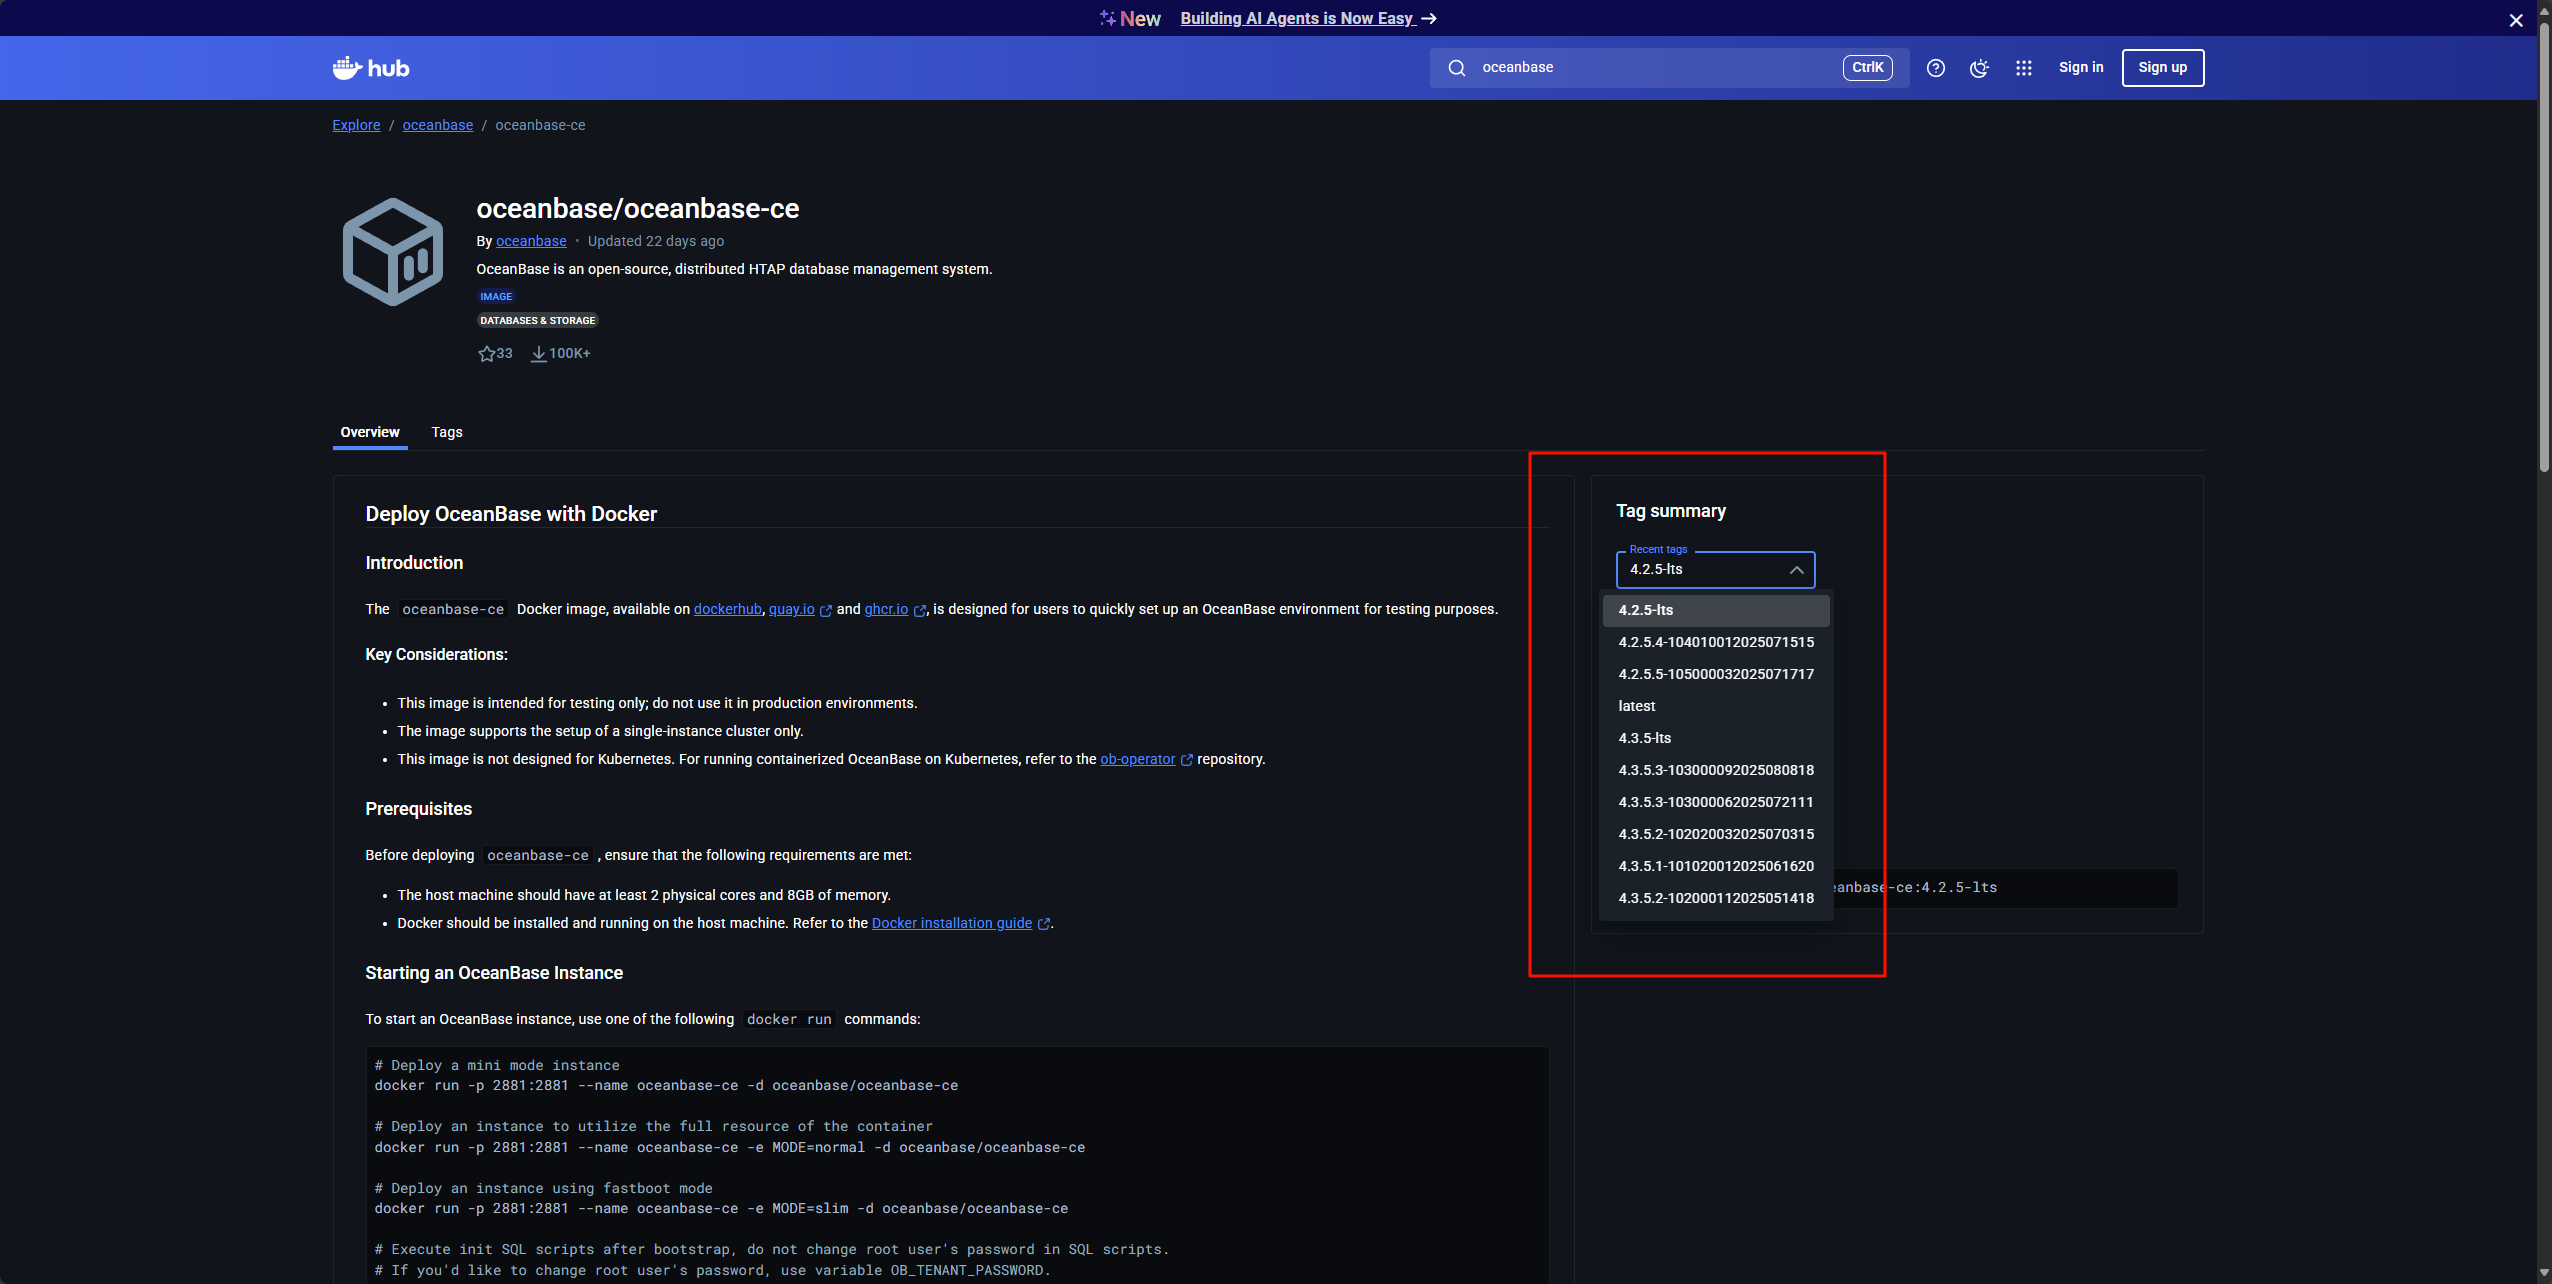Click the Docker Hub logo
Viewport: 2552px width, 1284px height.
pos(371,68)
